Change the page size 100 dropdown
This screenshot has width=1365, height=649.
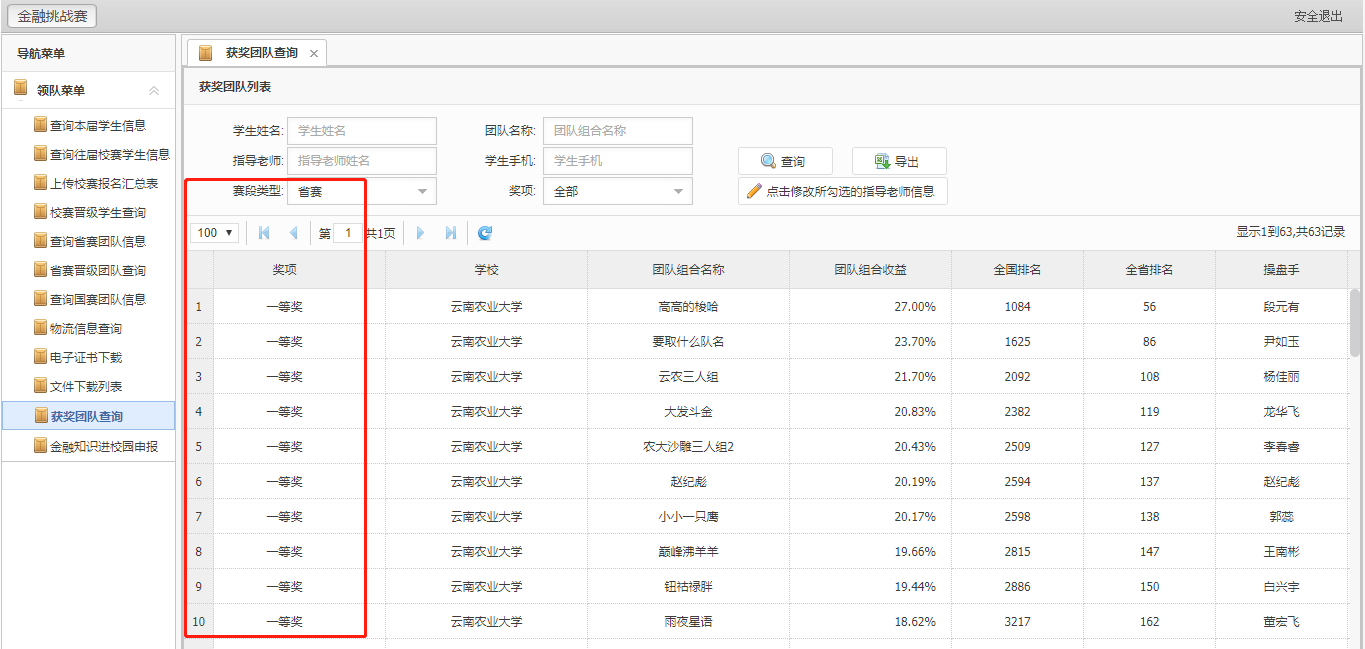click(215, 233)
